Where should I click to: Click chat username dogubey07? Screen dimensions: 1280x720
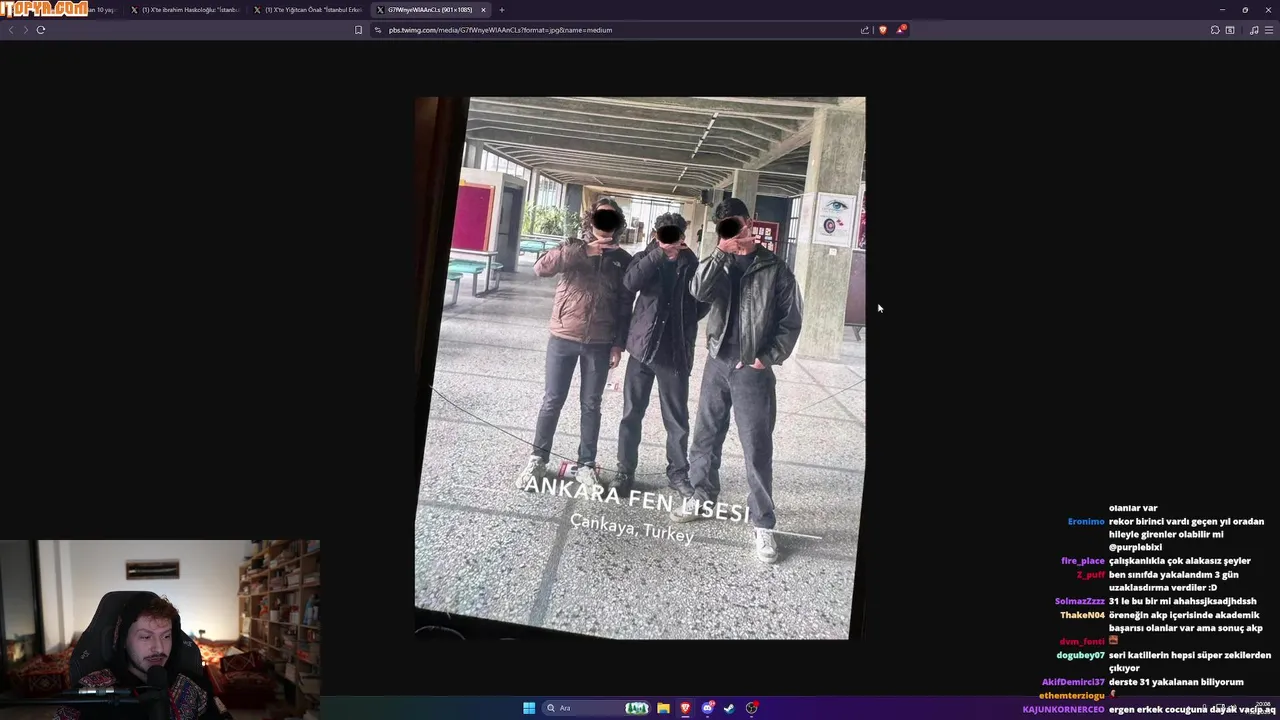1081,655
